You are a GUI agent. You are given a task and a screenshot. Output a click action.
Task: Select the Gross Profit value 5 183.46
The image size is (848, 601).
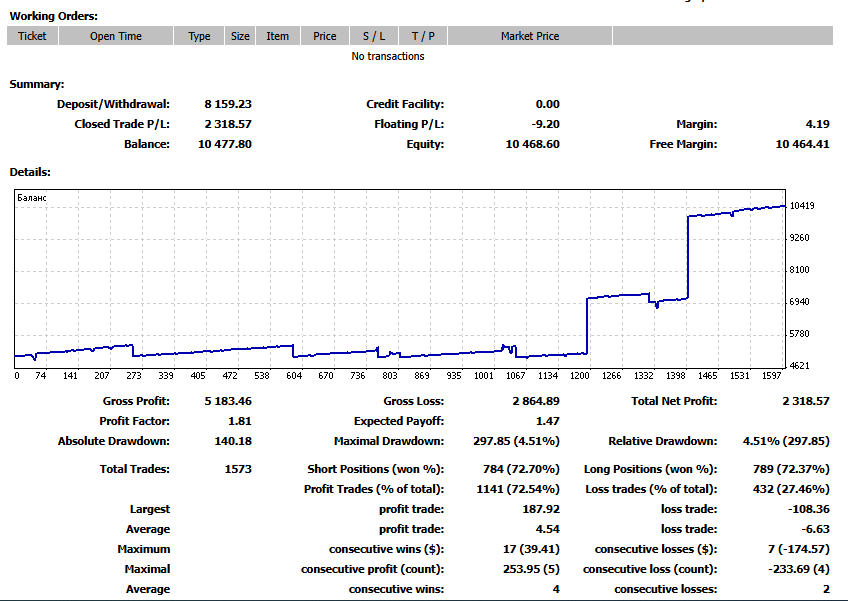coord(228,401)
